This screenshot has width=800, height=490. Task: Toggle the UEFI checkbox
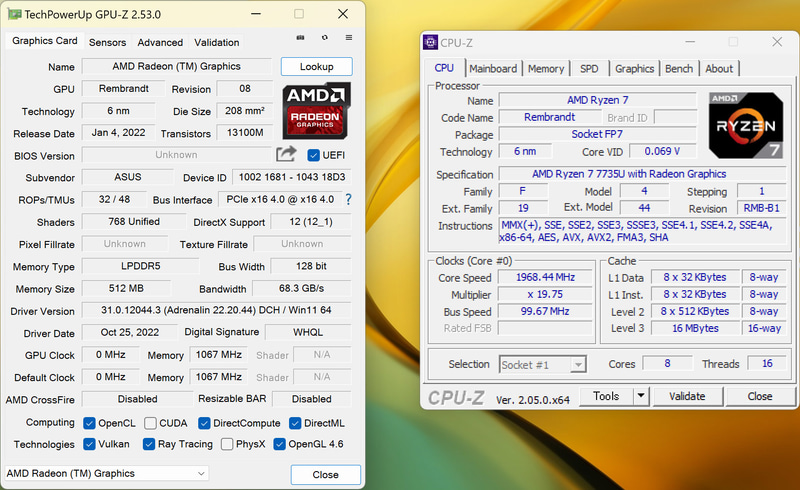(314, 155)
